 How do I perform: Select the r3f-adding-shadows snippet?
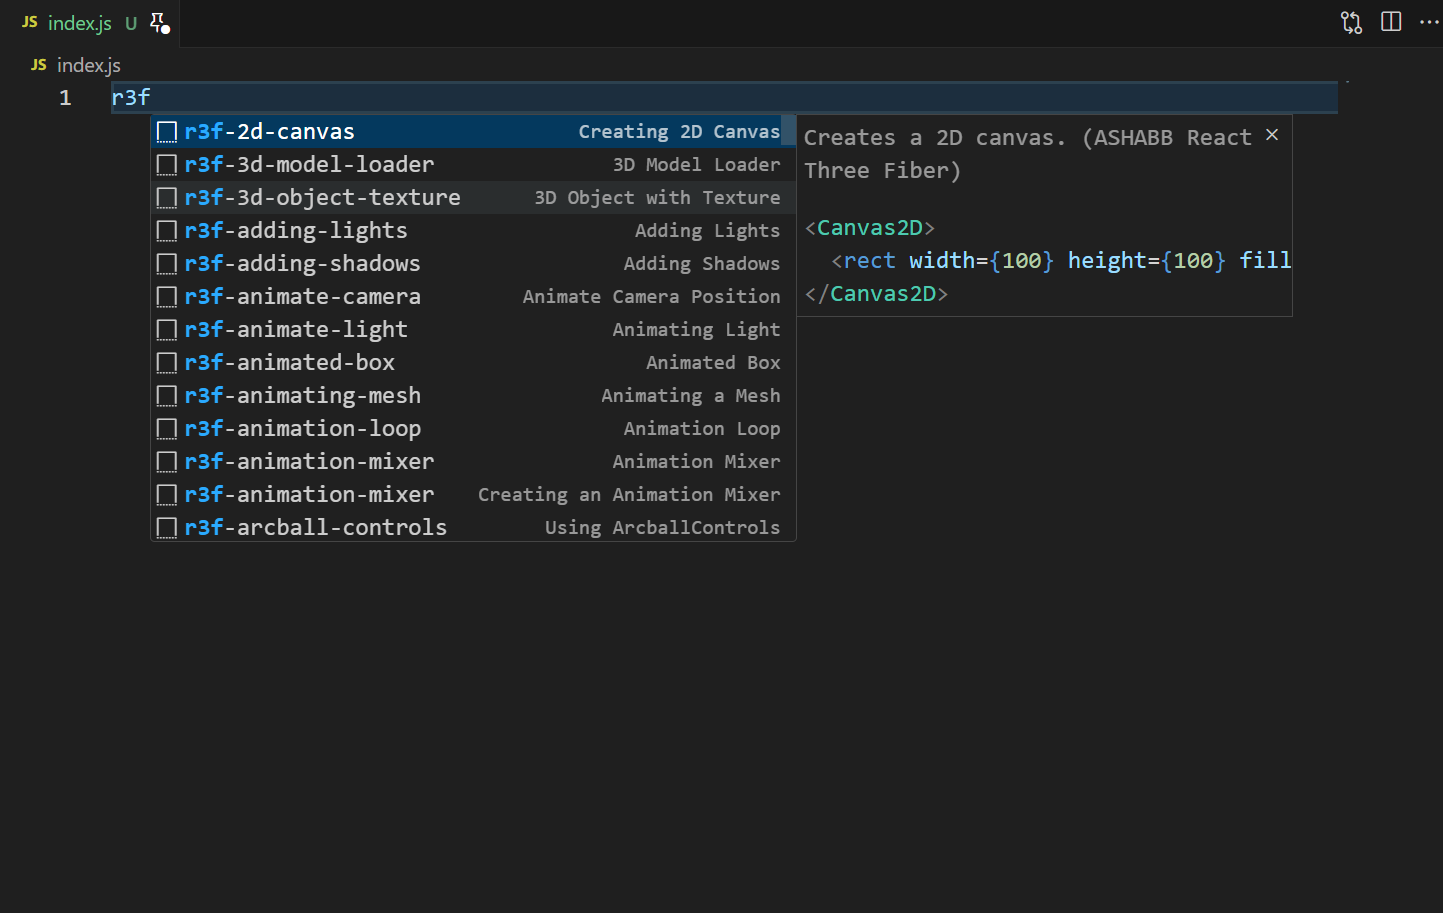click(473, 264)
